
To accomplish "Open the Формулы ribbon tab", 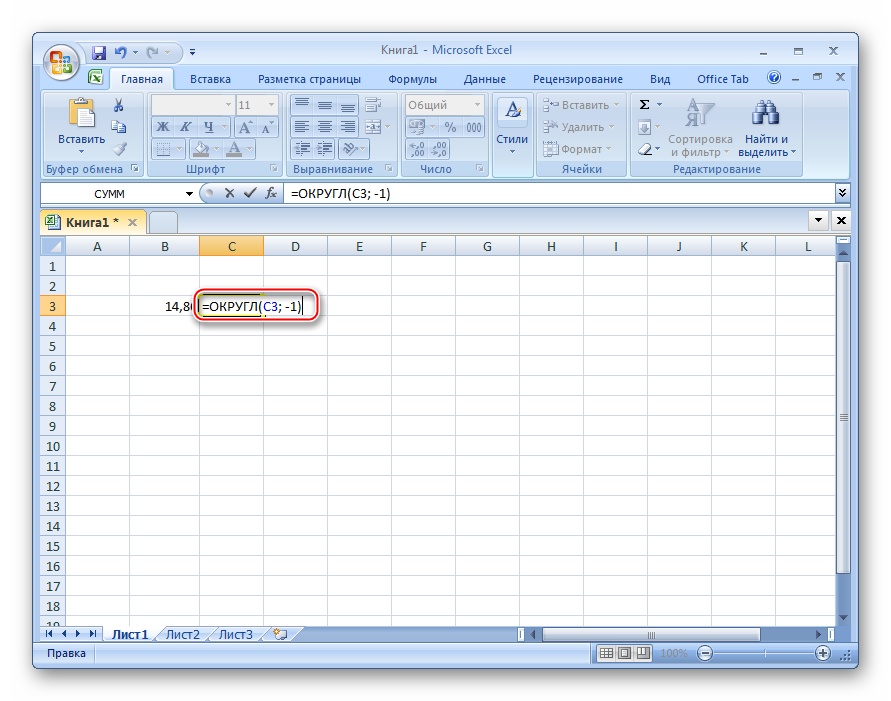I will click(x=412, y=79).
